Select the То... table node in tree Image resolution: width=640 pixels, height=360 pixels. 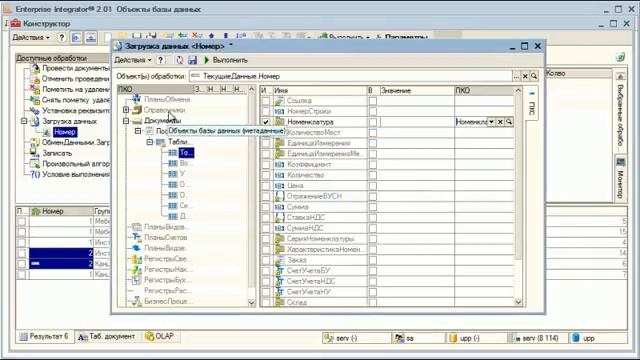[x=186, y=153]
